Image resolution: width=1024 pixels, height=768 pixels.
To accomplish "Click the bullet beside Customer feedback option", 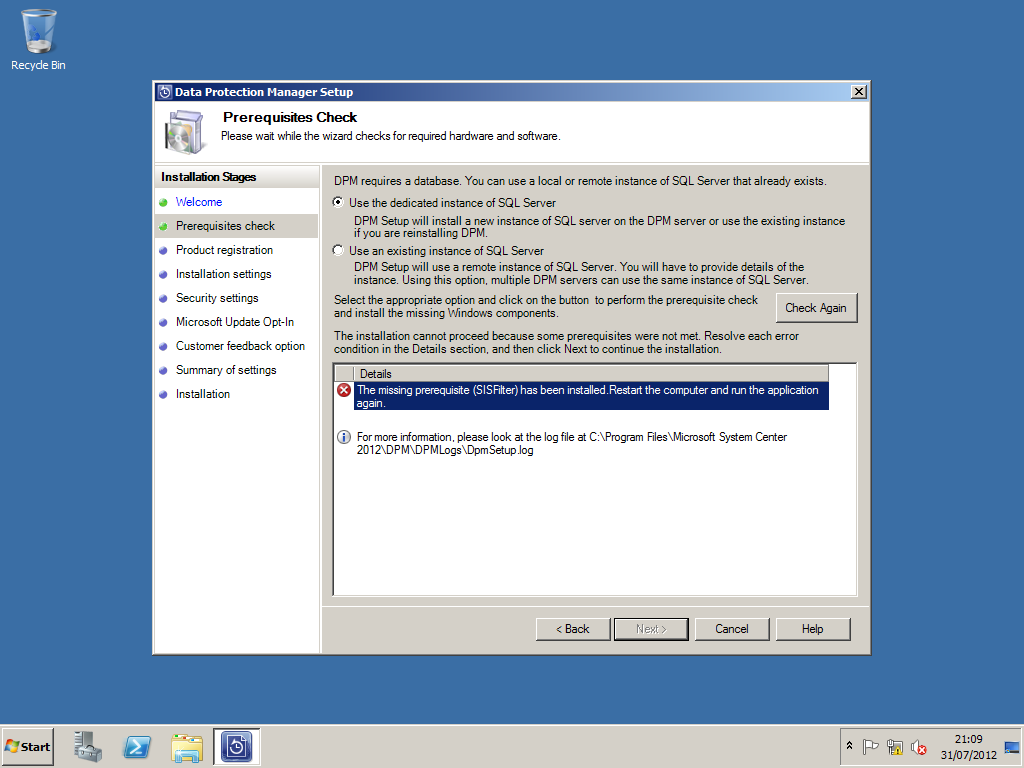I will click(163, 346).
